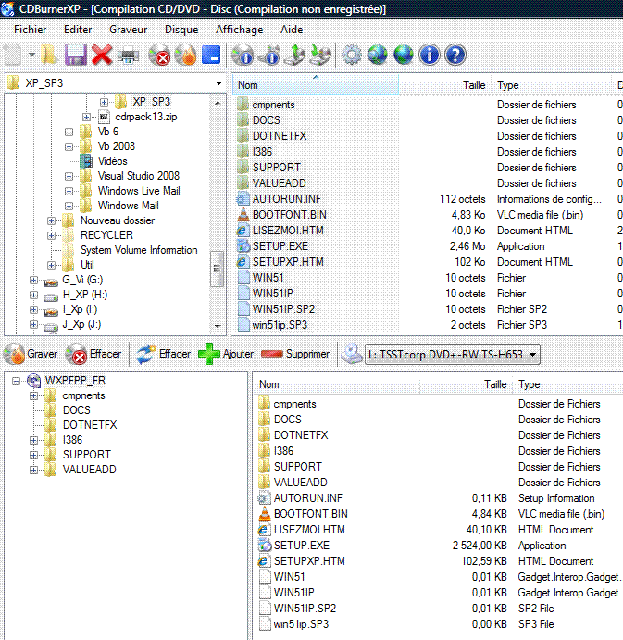623x640 pixels.
Task: Select SETUPXP.HTM in compilation file list
Action: [309, 561]
